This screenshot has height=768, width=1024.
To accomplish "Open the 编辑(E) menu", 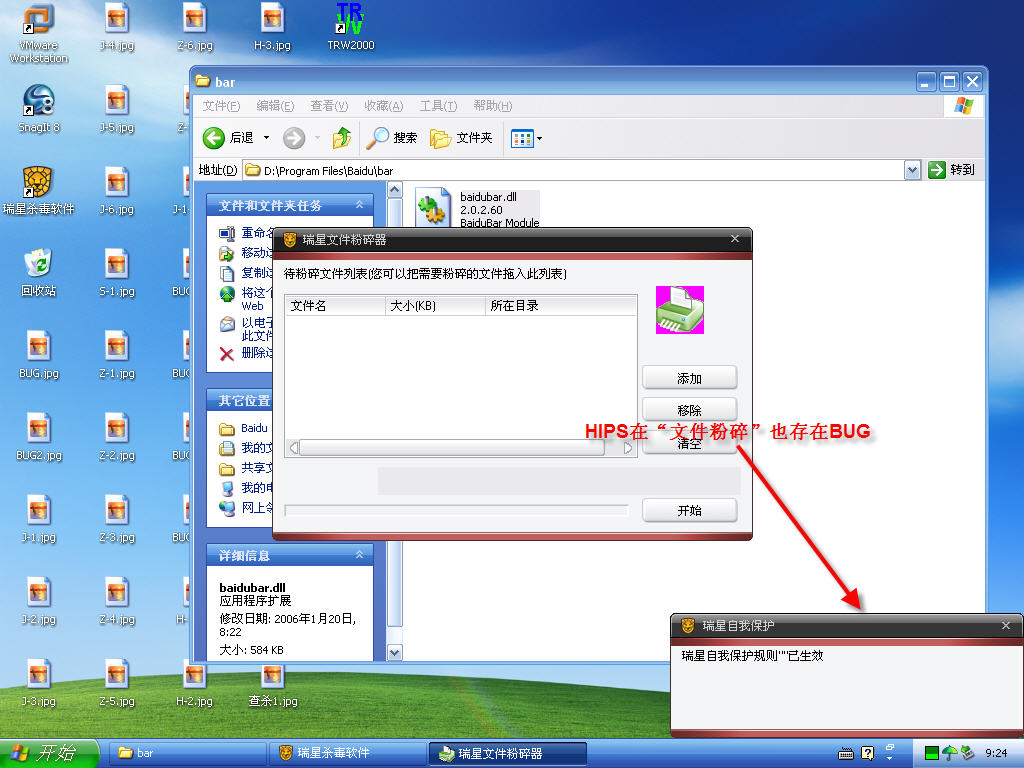I will click(275, 106).
